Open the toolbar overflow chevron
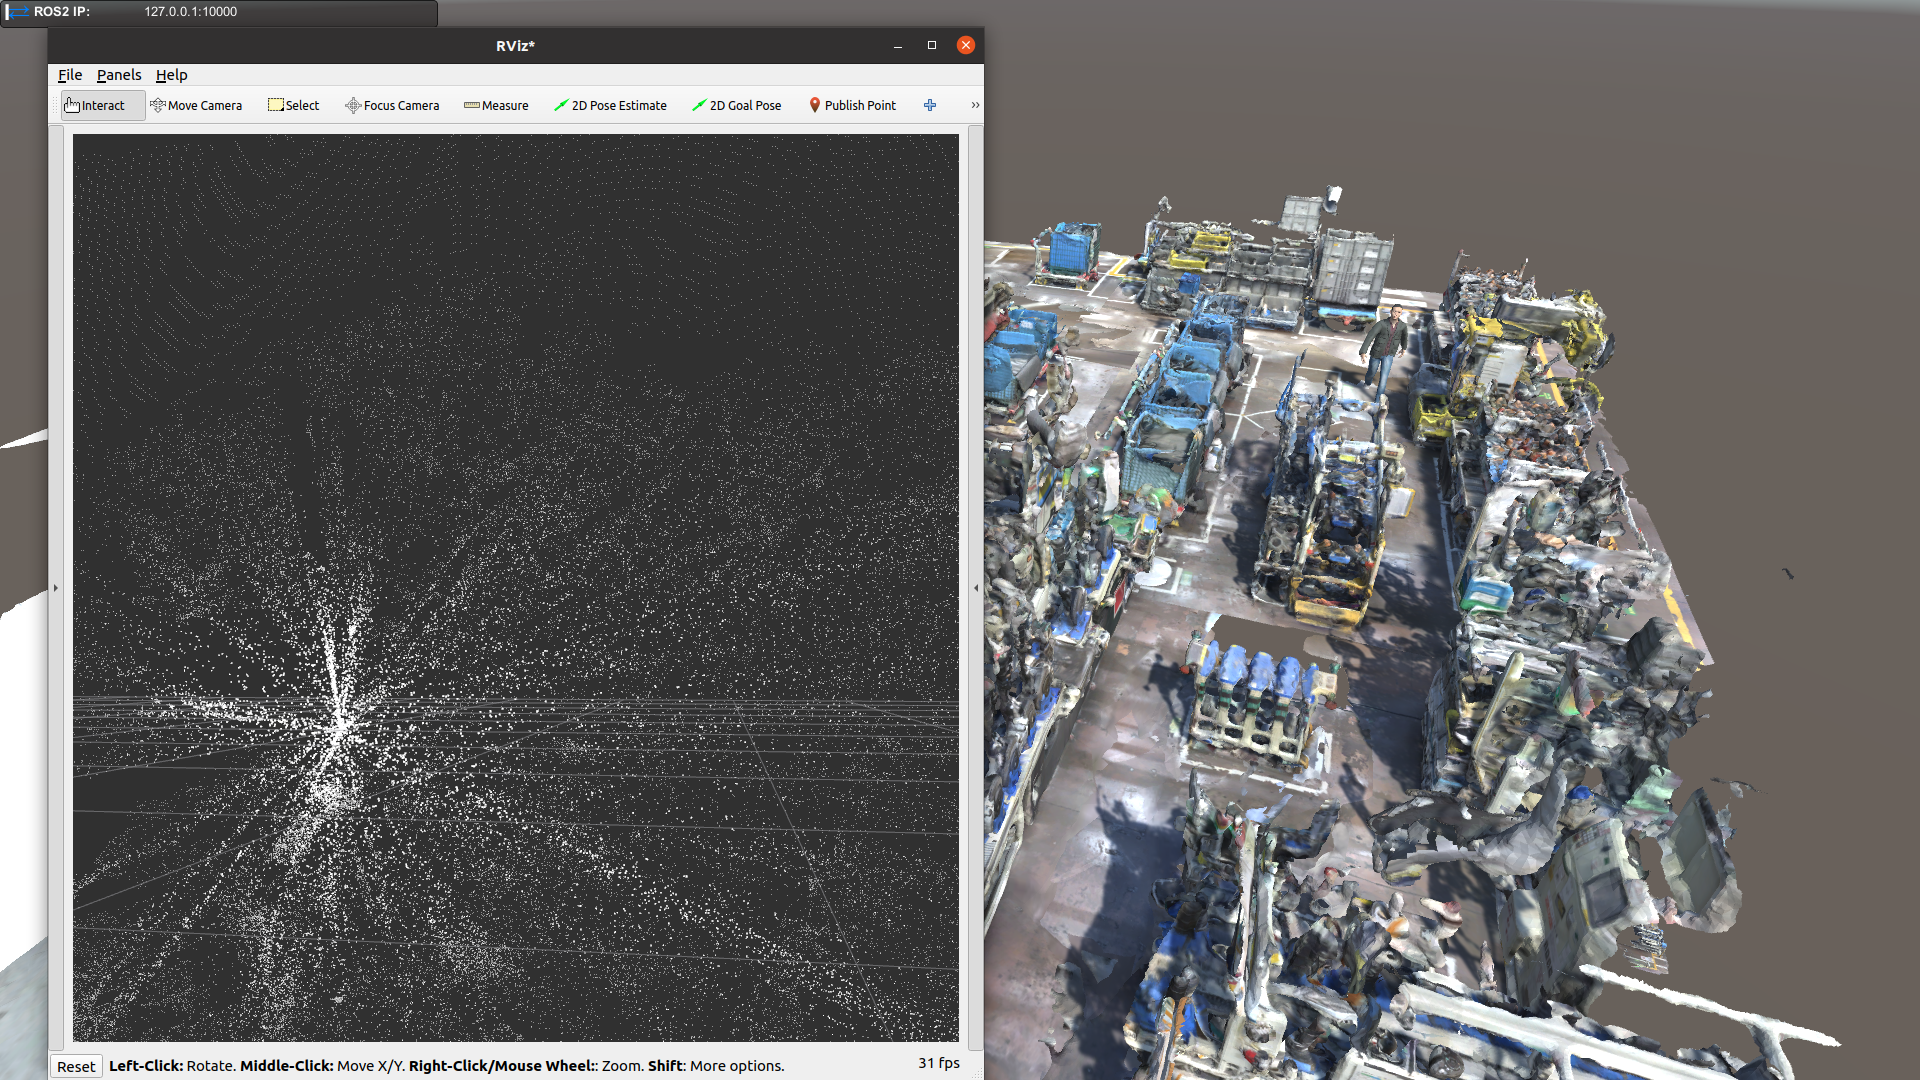This screenshot has height=1080, width=1920. (973, 105)
